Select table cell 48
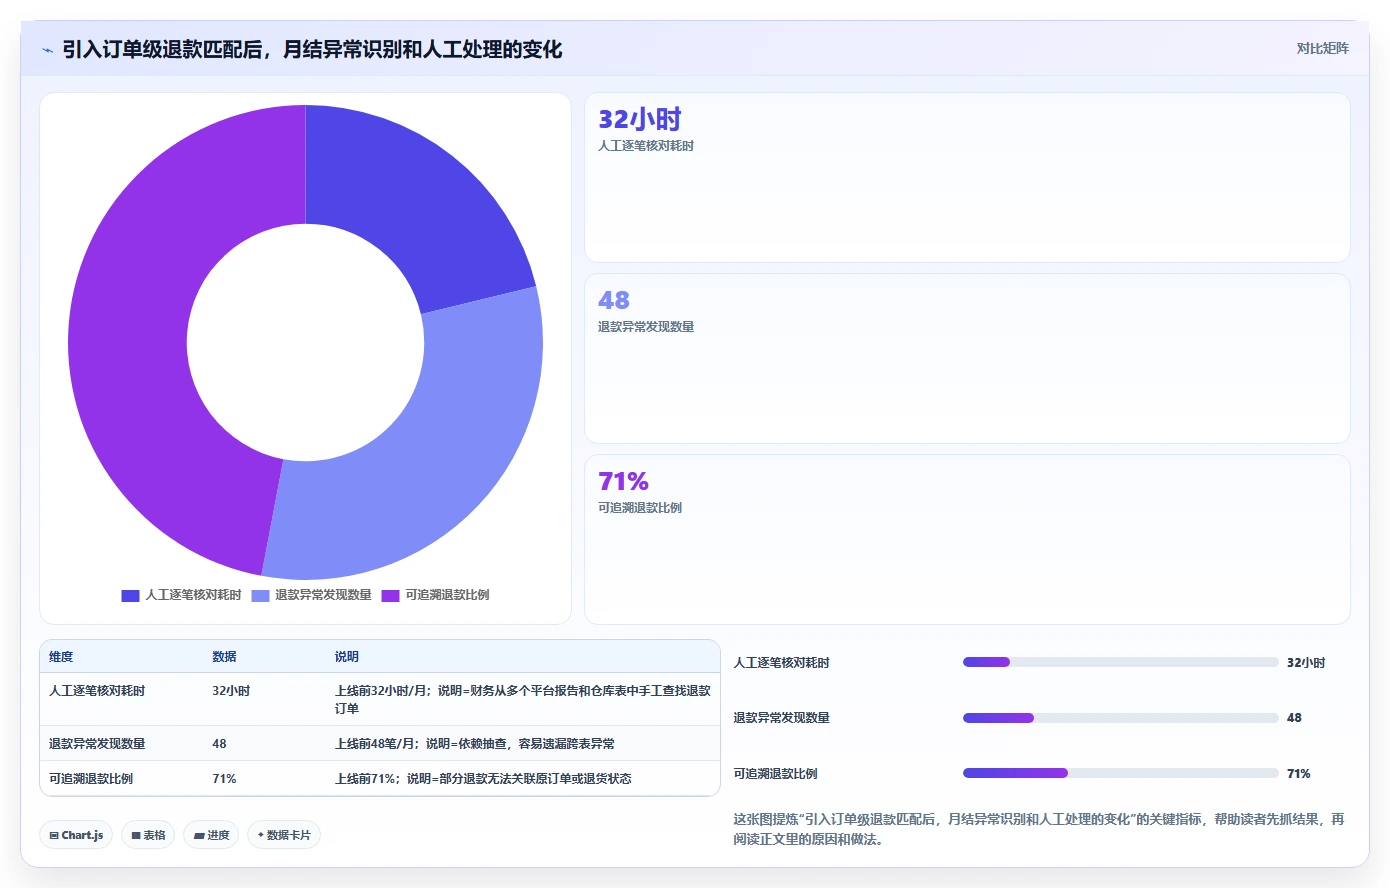The image size is (1390, 888). [219, 744]
